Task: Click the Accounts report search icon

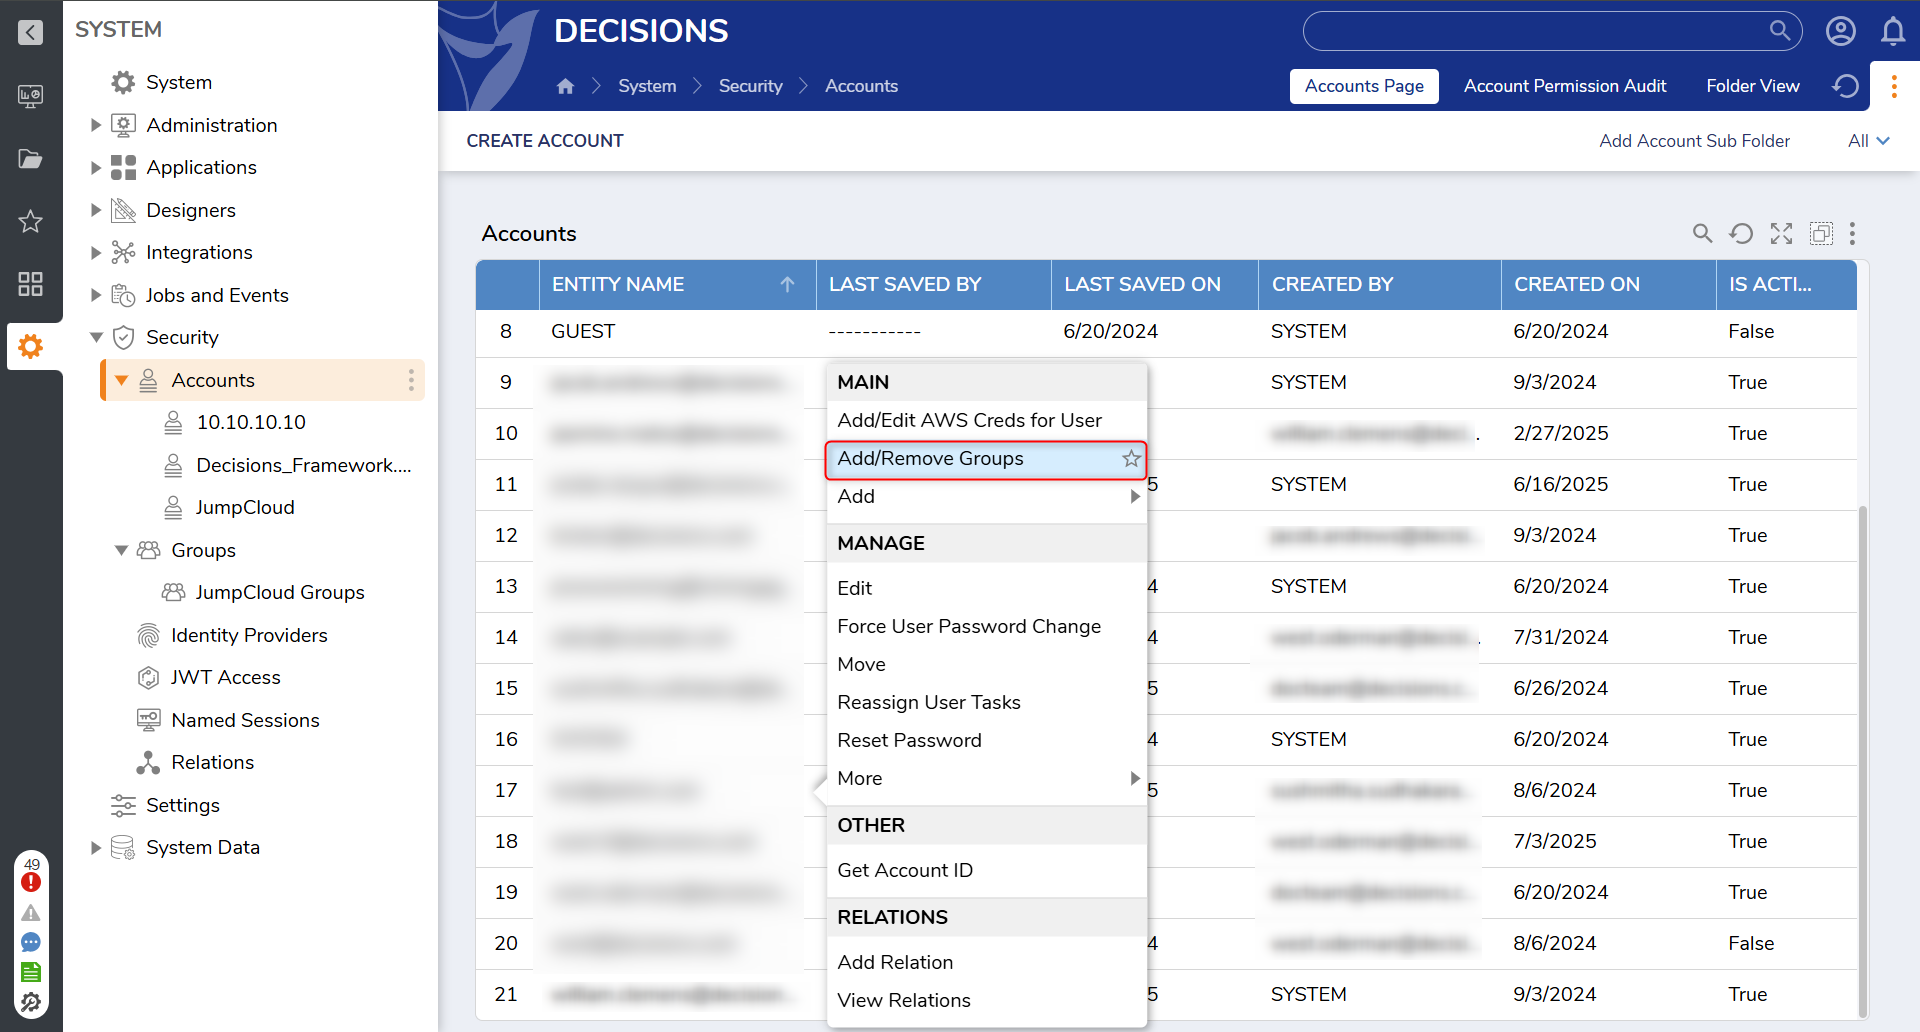Action: 1702,234
